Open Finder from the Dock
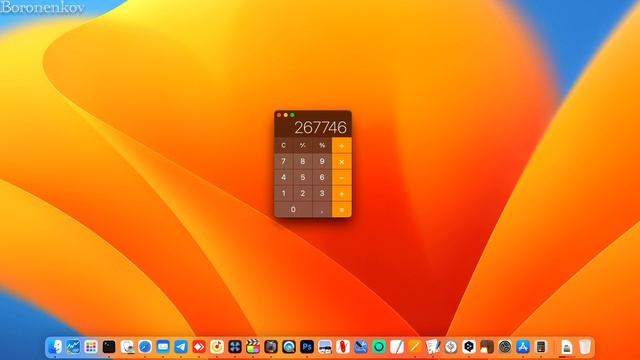This screenshot has height=360, width=640. (x=55, y=347)
